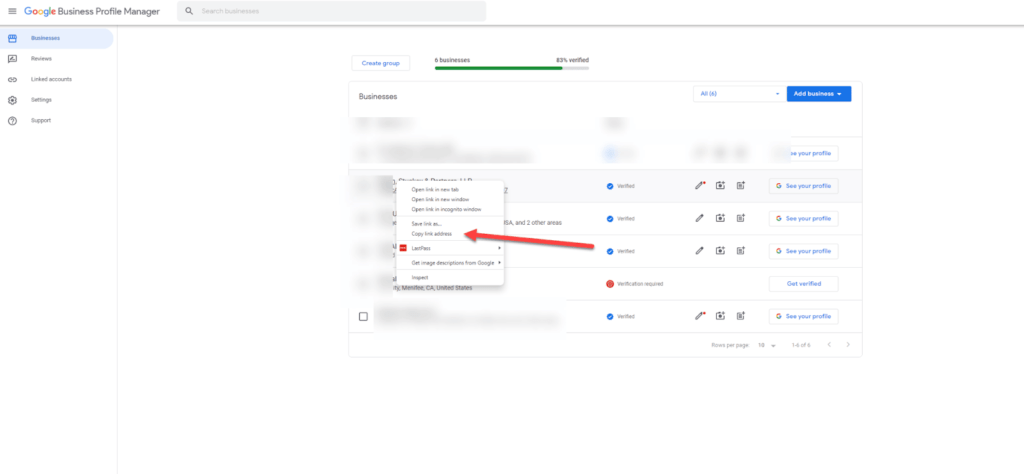
Task: Open the Add business dropdown button
Action: 818,94
